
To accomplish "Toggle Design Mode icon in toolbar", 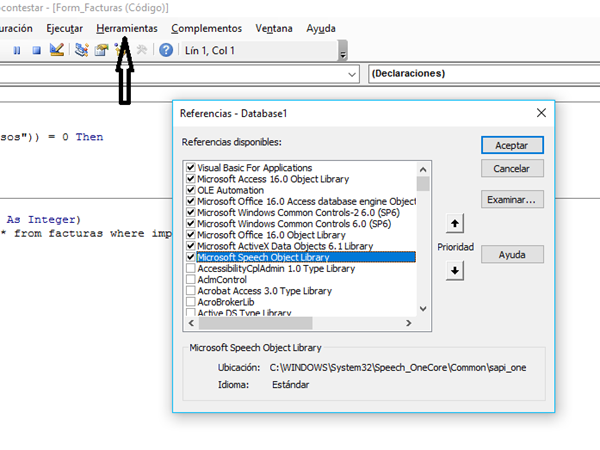I will point(56,50).
